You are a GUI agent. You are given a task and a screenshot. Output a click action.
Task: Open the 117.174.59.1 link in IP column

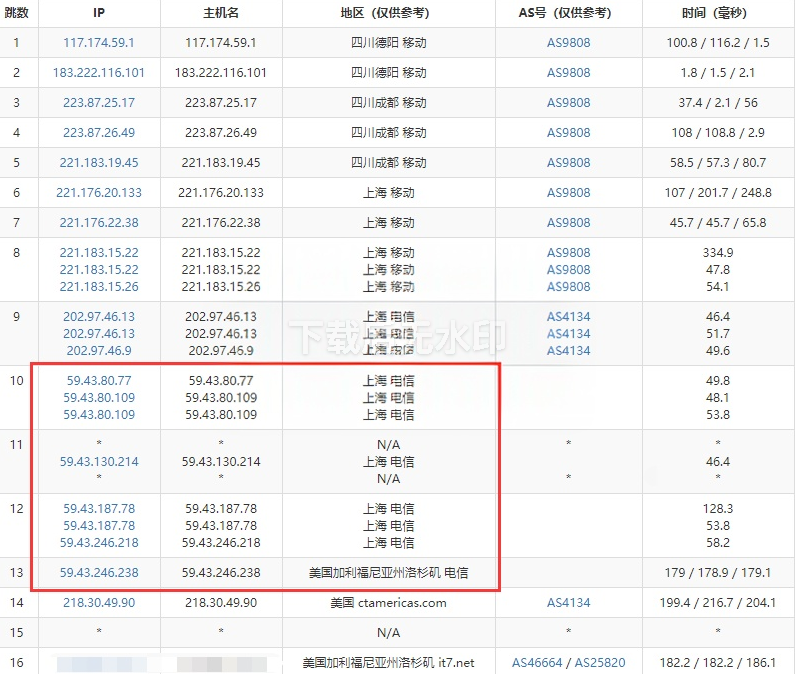pyautogui.click(x=98, y=43)
